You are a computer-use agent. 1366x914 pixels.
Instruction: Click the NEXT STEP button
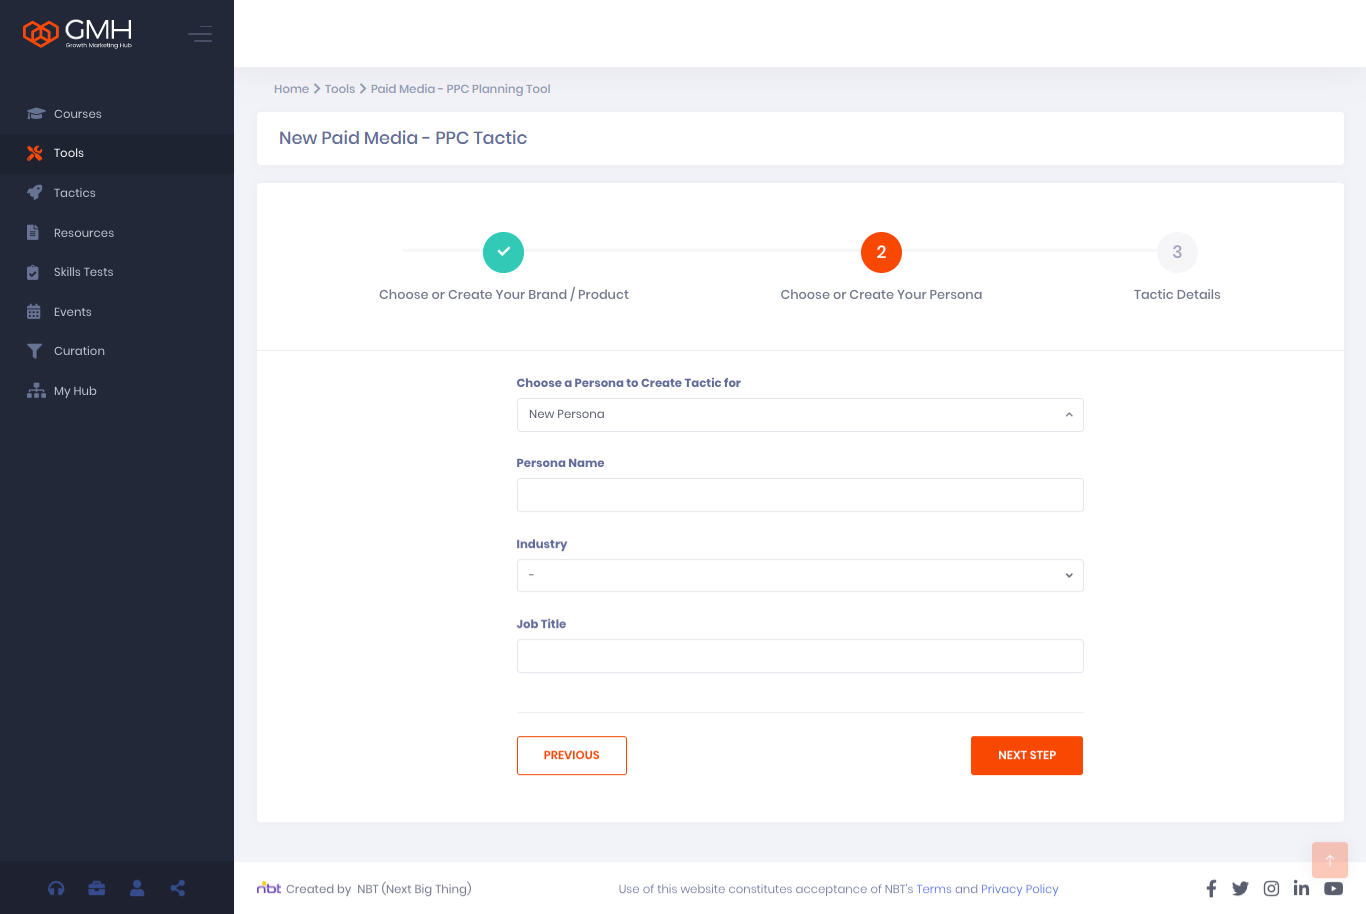click(x=1027, y=755)
